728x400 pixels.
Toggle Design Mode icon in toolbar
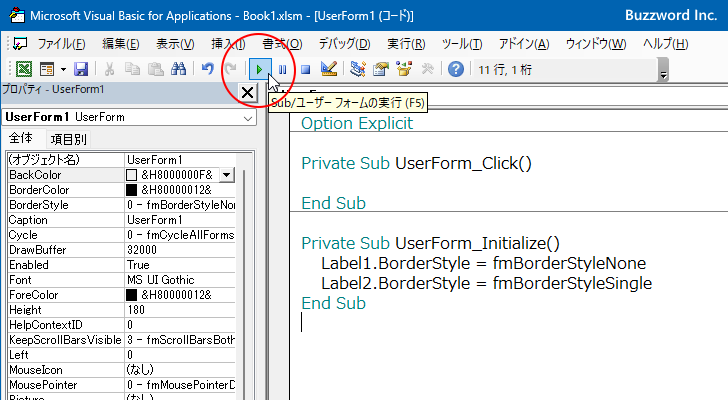329,69
